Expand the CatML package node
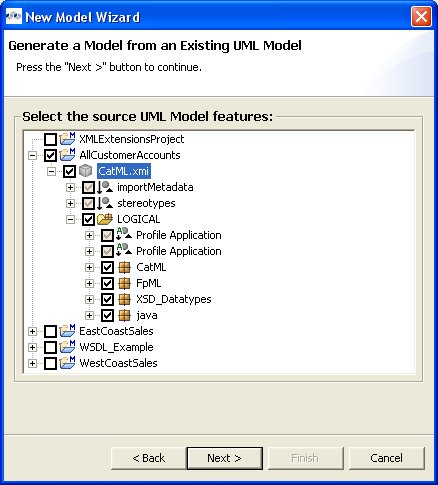The image size is (438, 485). pos(89,267)
